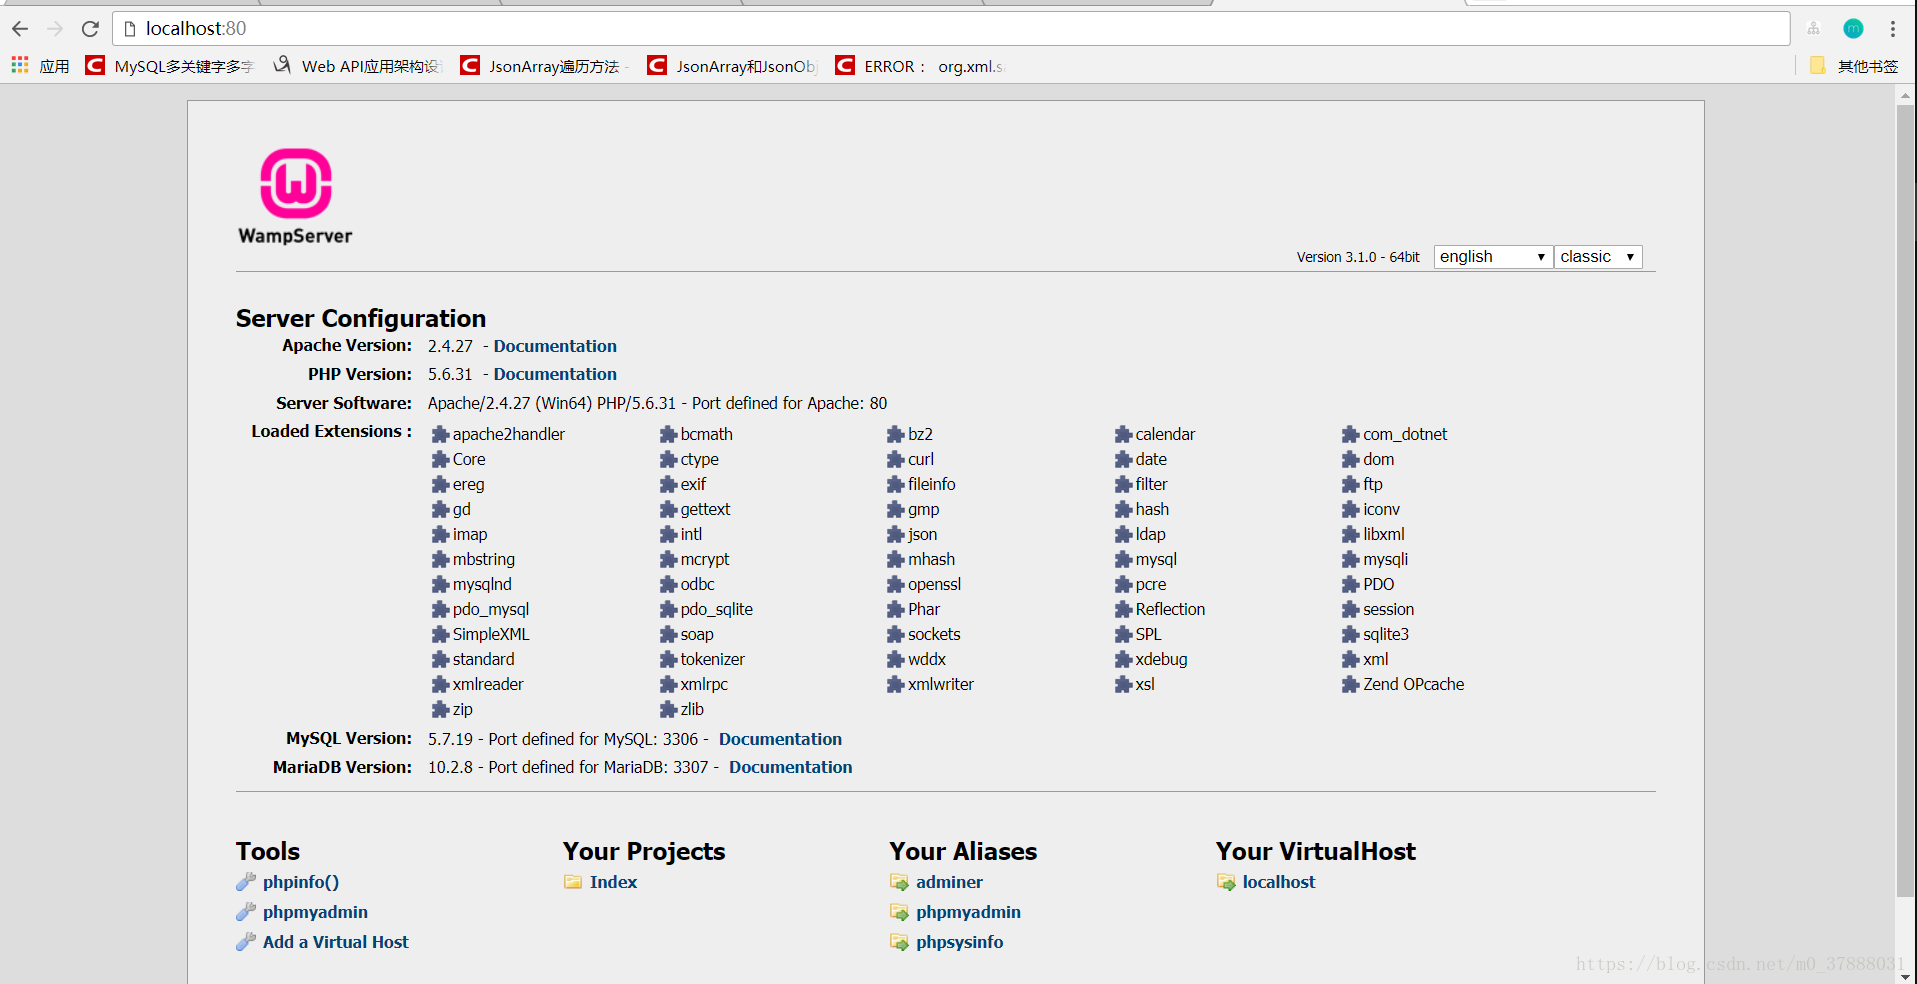
Task: Open the MySQL多关键字 bookmark
Action: (x=170, y=66)
